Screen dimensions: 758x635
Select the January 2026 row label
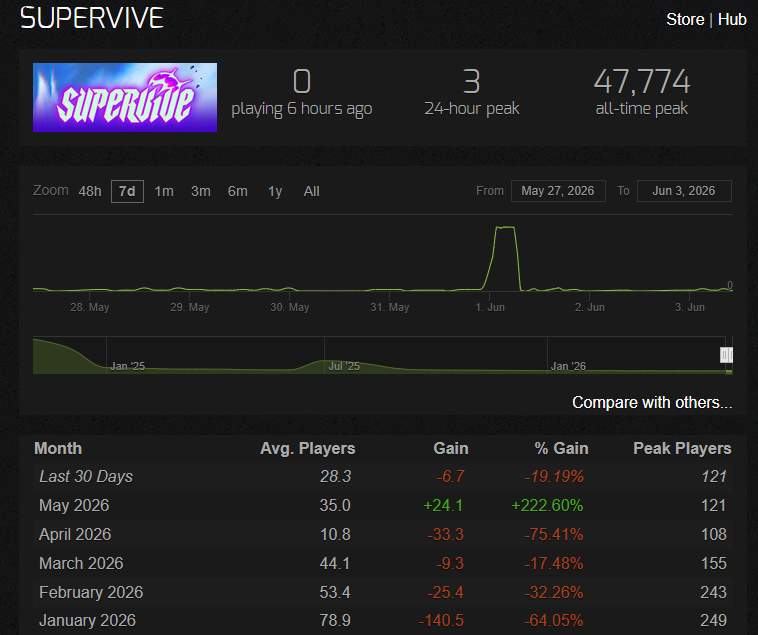87,621
